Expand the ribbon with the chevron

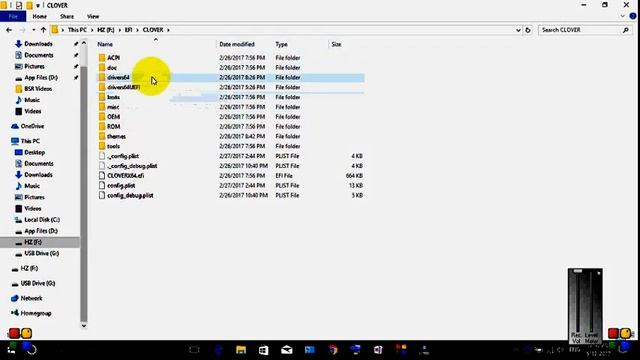(622, 16)
